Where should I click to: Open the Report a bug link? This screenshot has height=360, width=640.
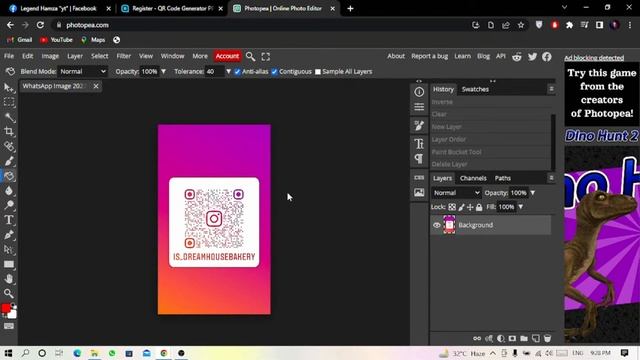tap(429, 56)
